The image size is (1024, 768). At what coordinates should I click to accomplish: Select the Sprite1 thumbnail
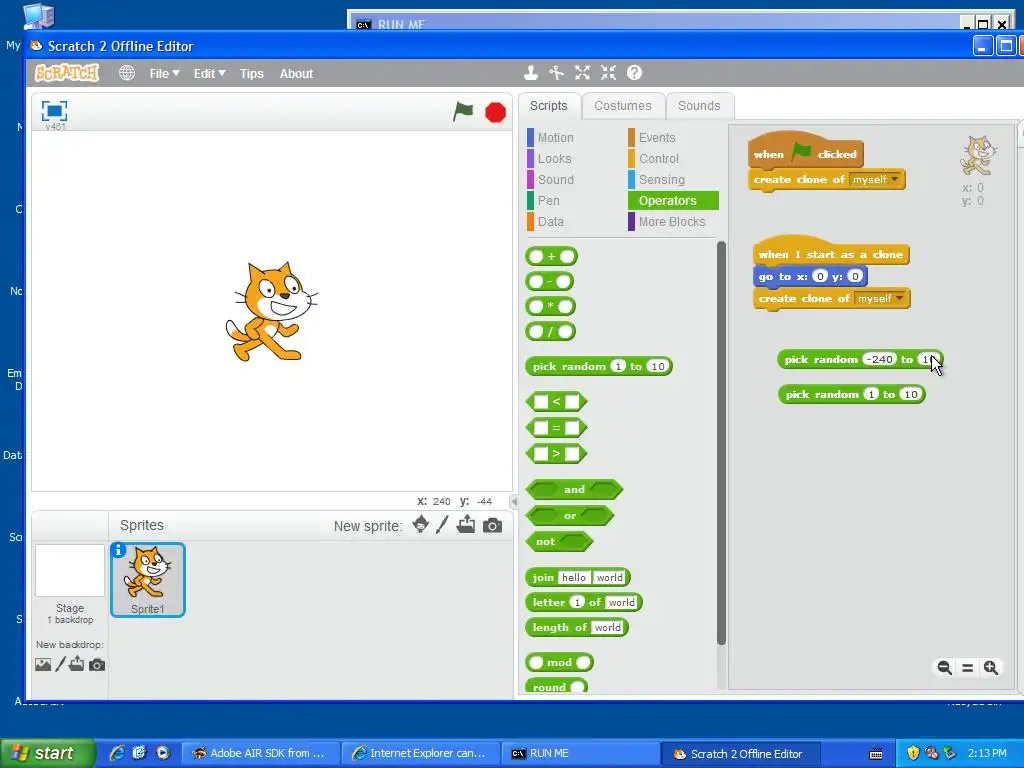[x=148, y=579]
